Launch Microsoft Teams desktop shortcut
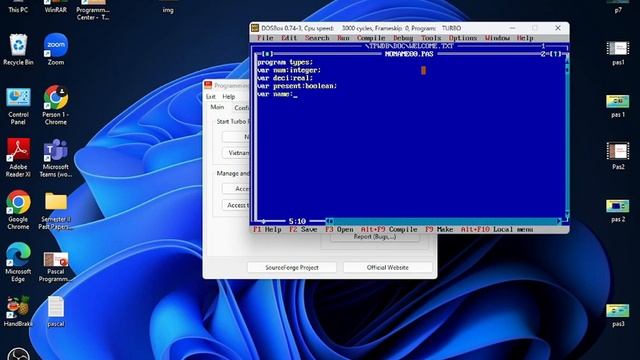640x360 pixels. (56, 158)
